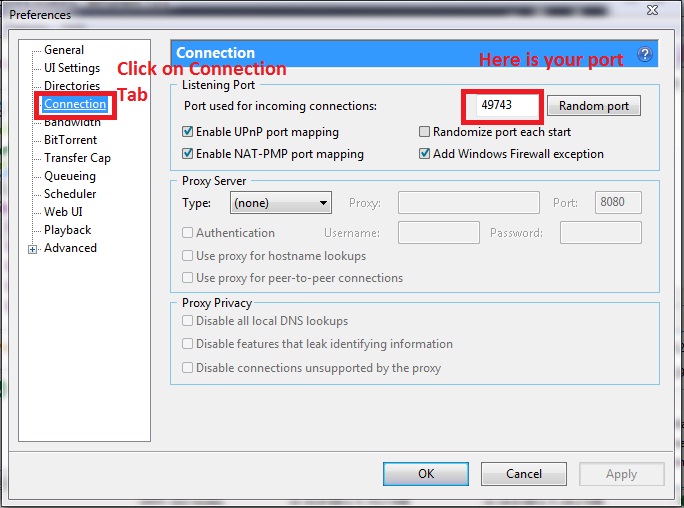Click the Random port button

[594, 106]
